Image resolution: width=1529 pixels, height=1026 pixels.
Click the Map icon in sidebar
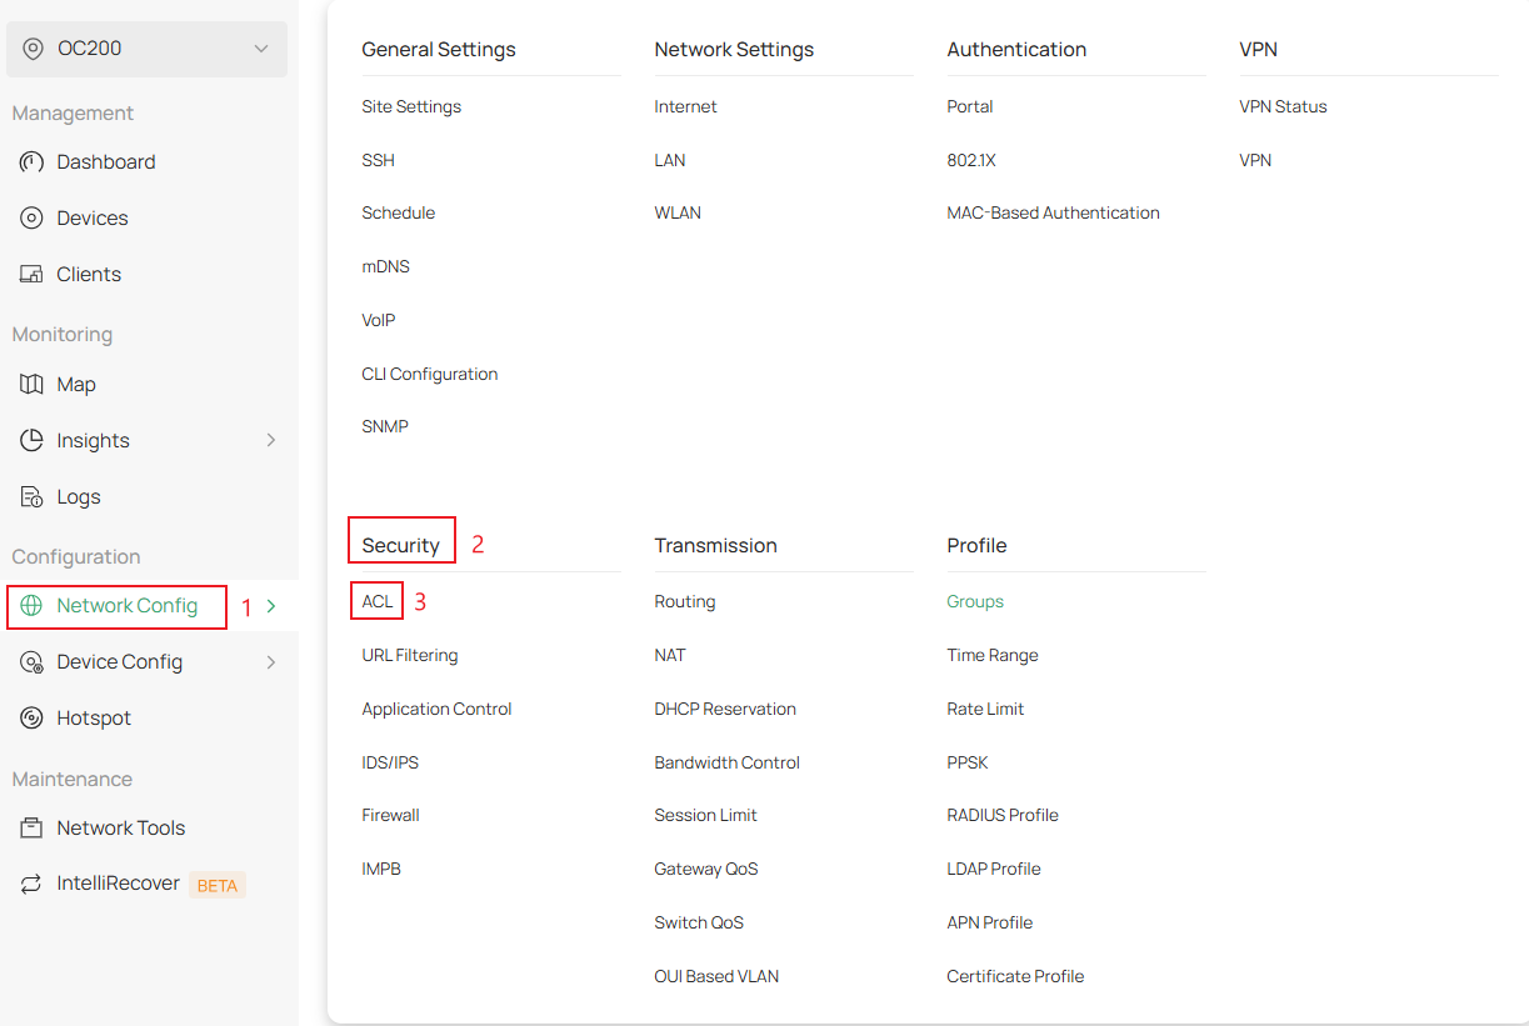(x=32, y=384)
